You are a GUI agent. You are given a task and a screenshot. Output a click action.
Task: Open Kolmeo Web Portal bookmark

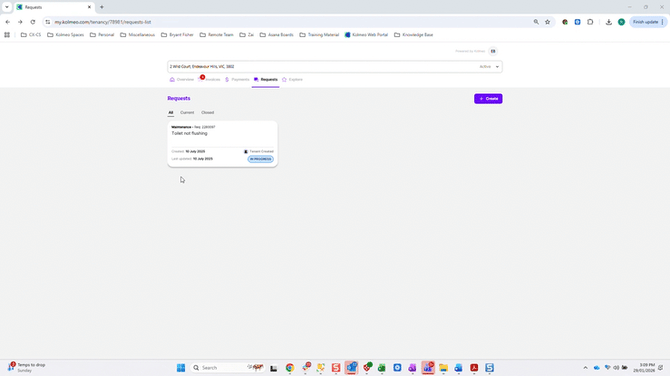(366, 35)
